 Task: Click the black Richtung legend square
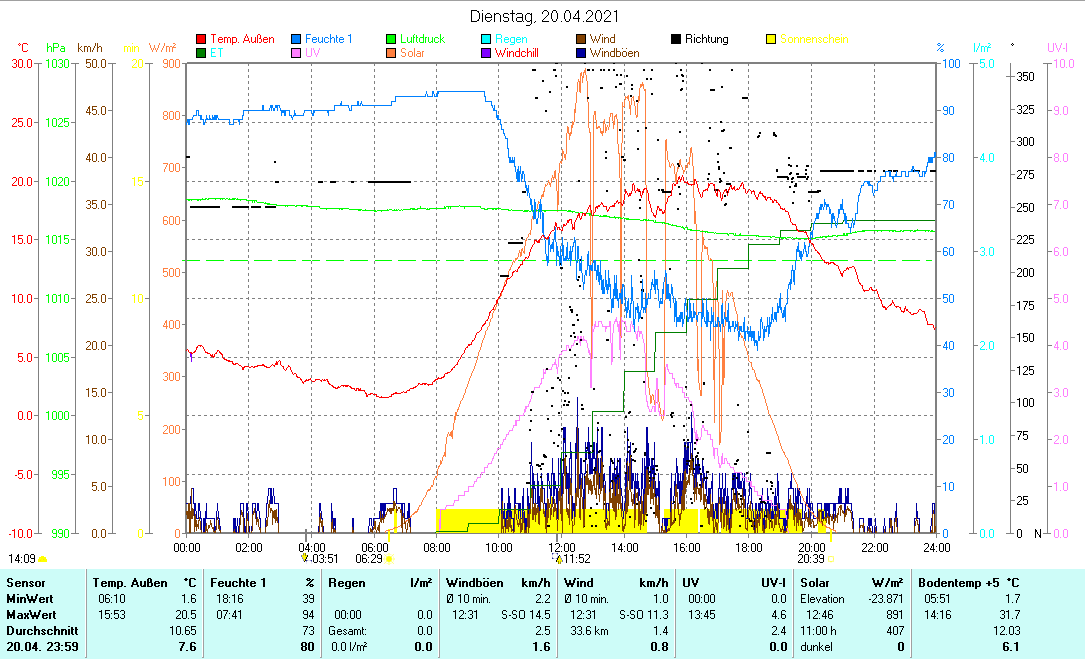(676, 40)
